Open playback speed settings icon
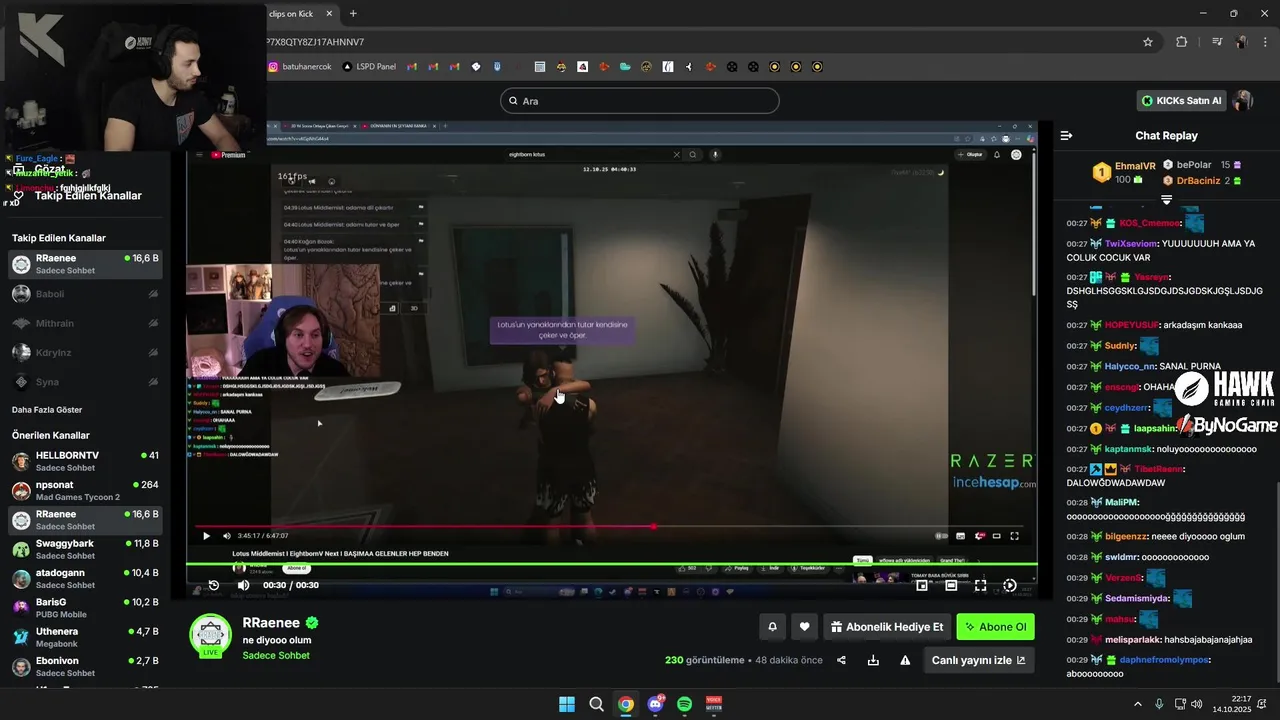The image size is (1280, 720). point(1009,586)
